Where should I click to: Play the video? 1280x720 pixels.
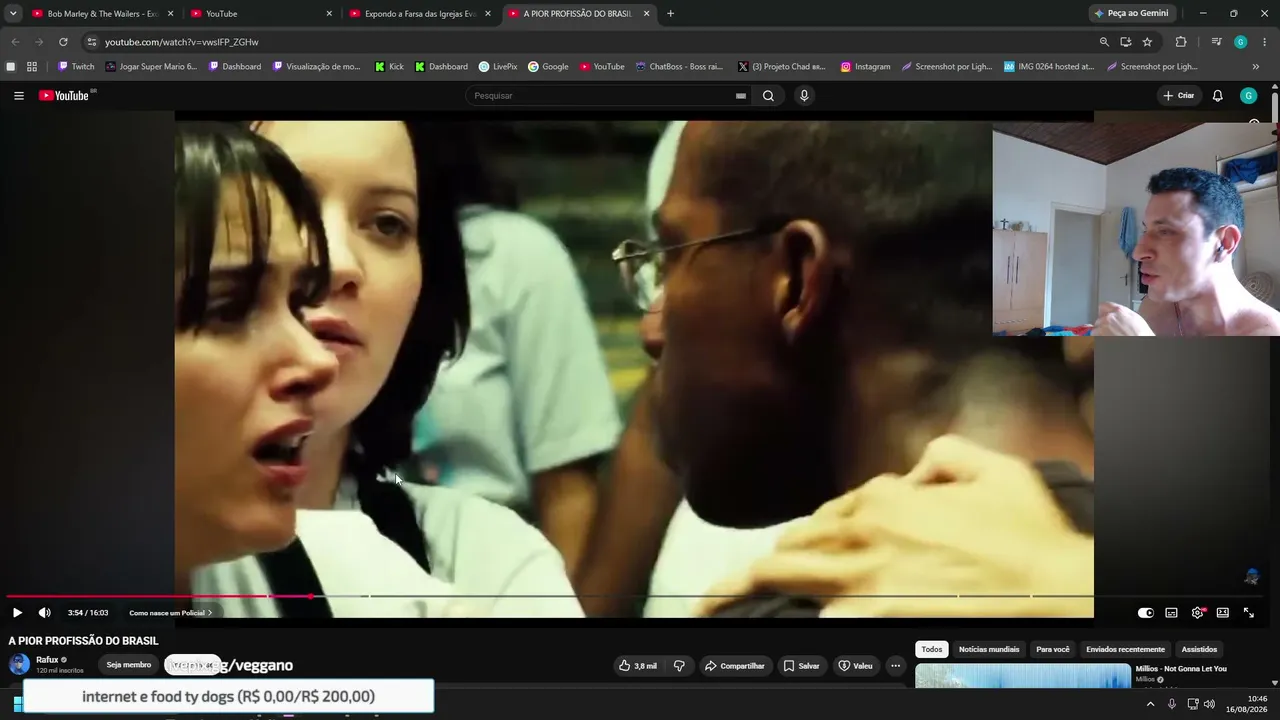coord(17,613)
